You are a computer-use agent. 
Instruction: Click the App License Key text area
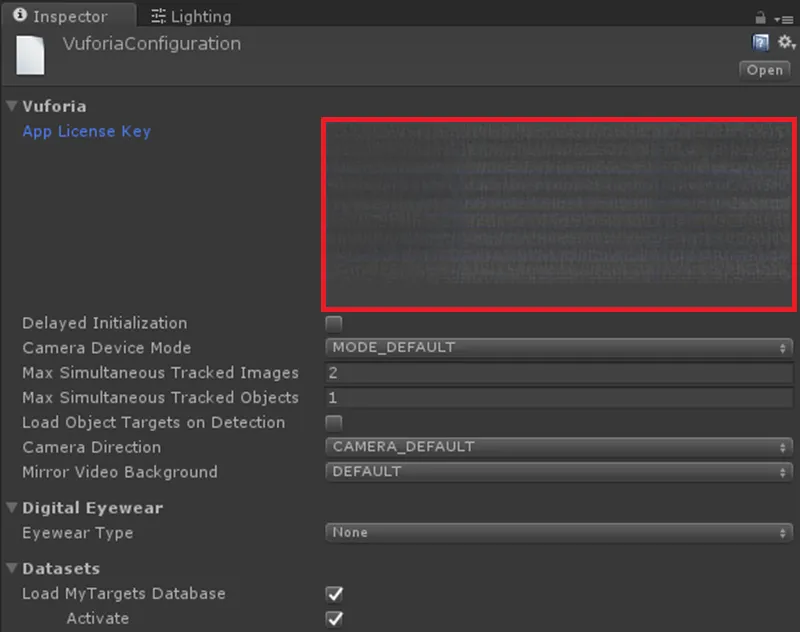click(x=559, y=214)
